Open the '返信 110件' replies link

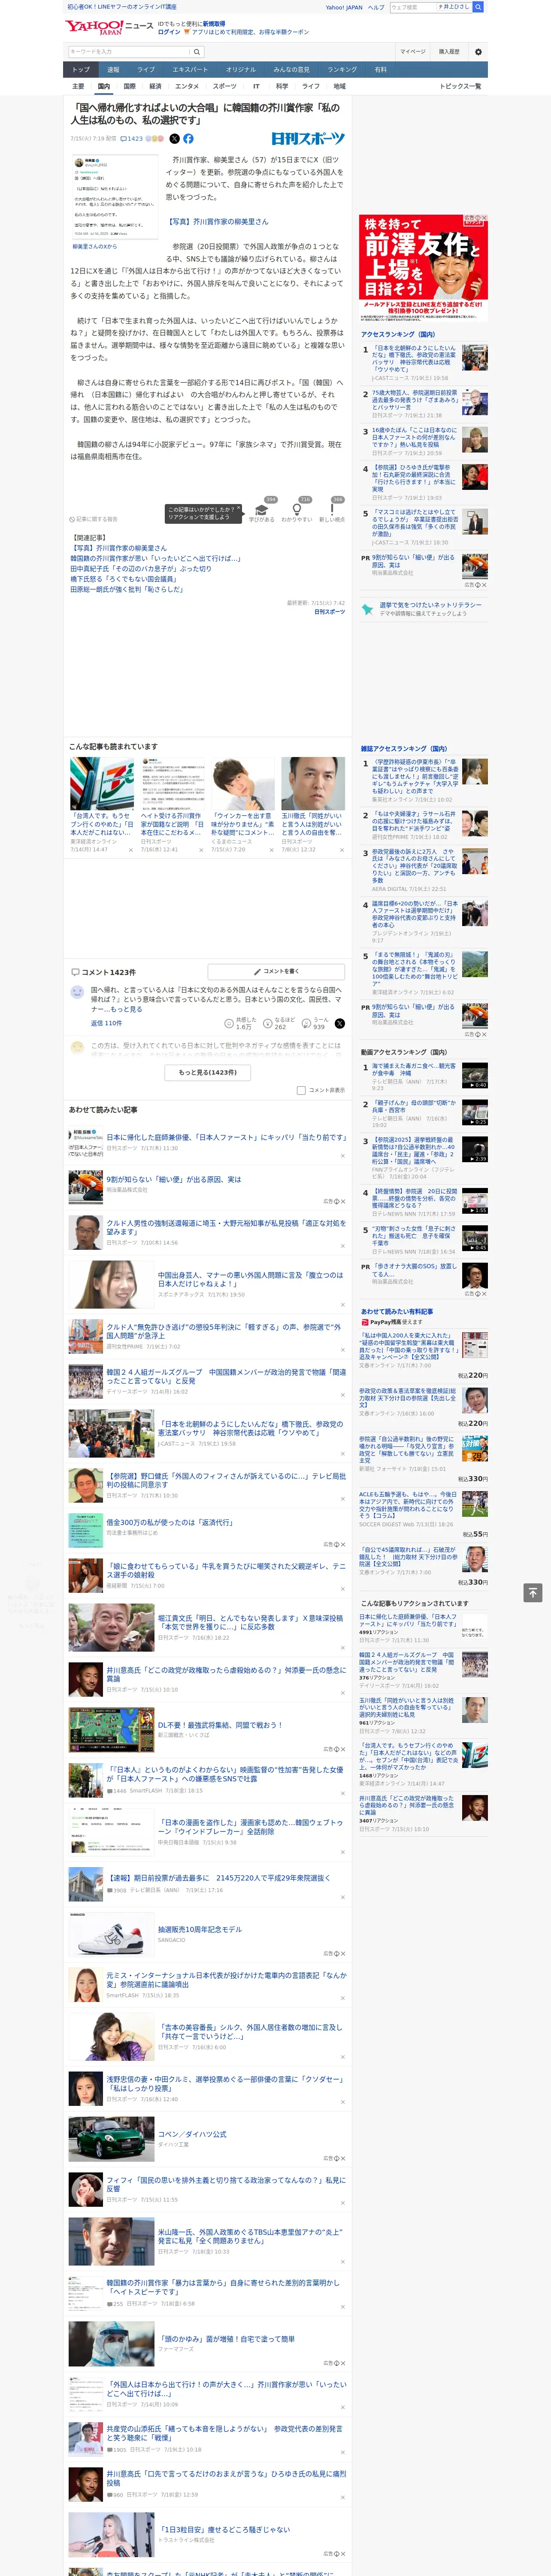pos(106,1024)
